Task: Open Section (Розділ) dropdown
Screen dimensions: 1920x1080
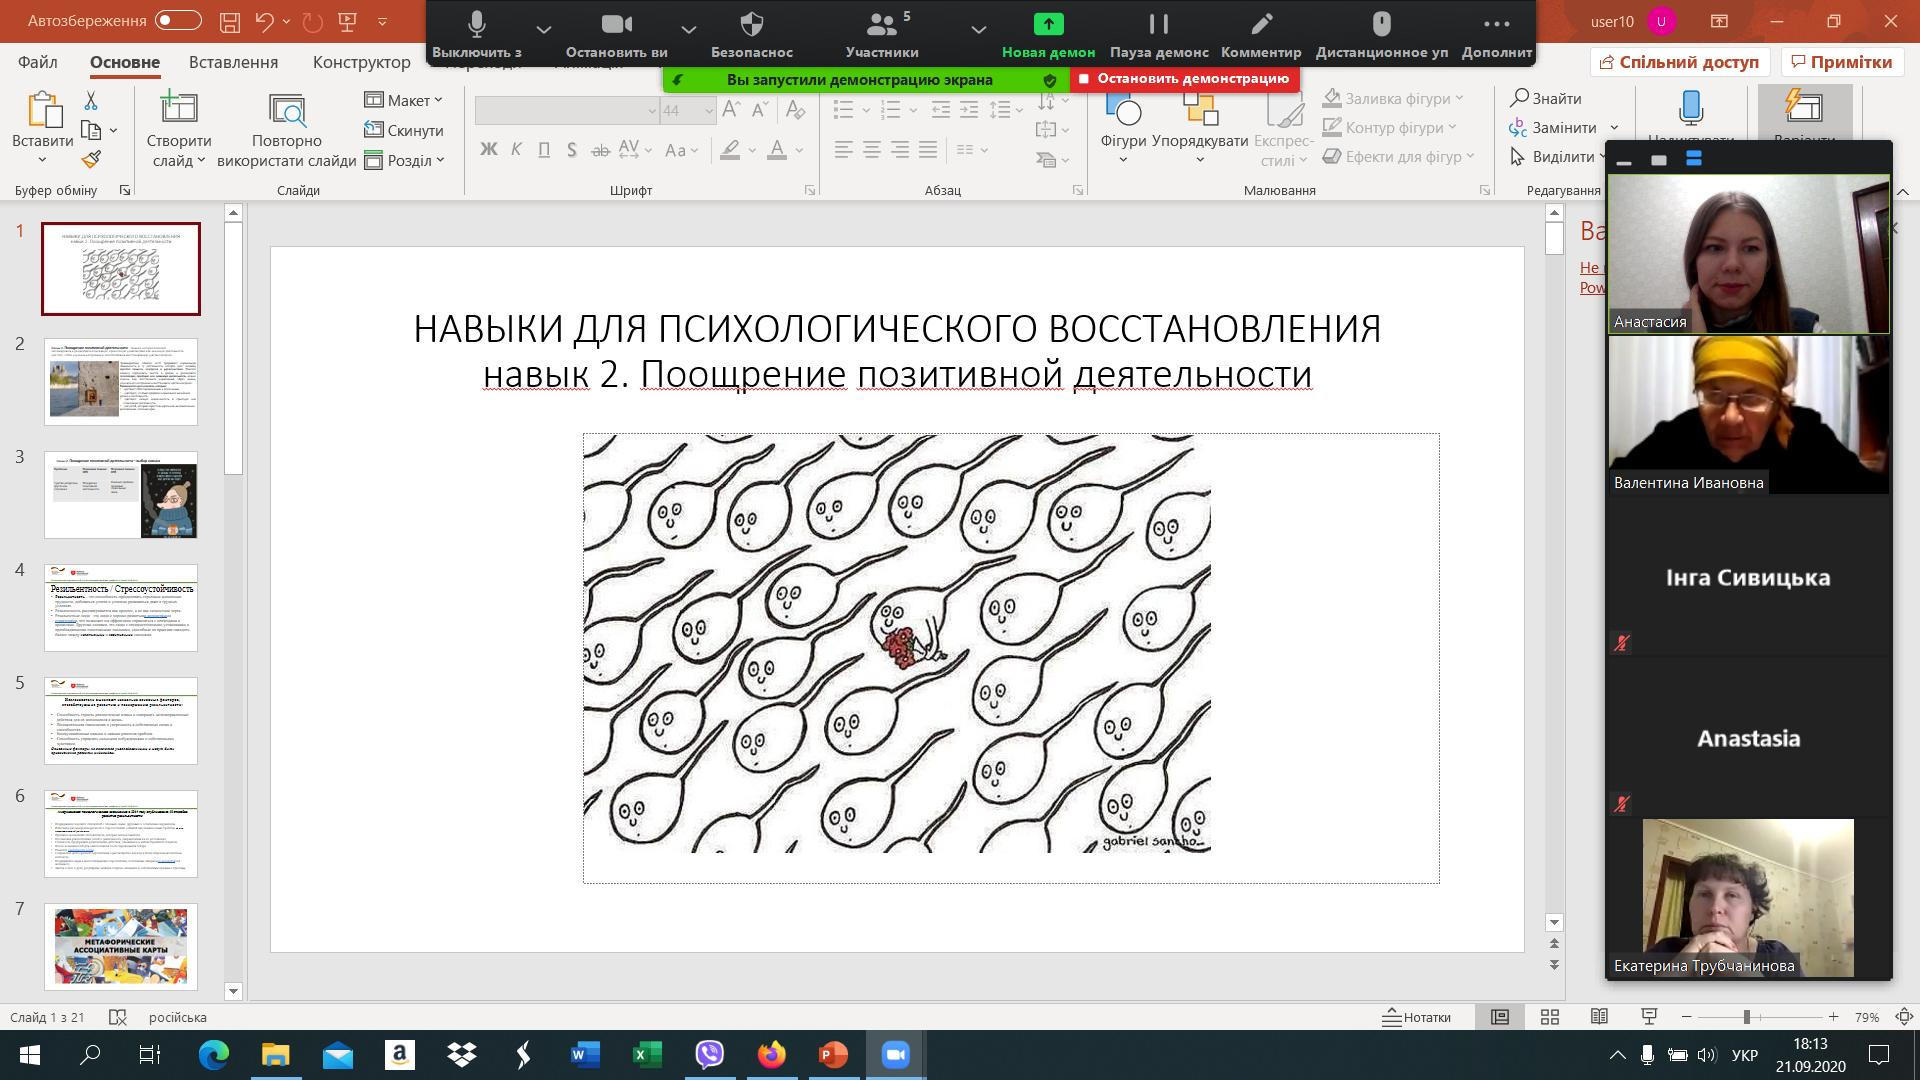Action: [404, 160]
